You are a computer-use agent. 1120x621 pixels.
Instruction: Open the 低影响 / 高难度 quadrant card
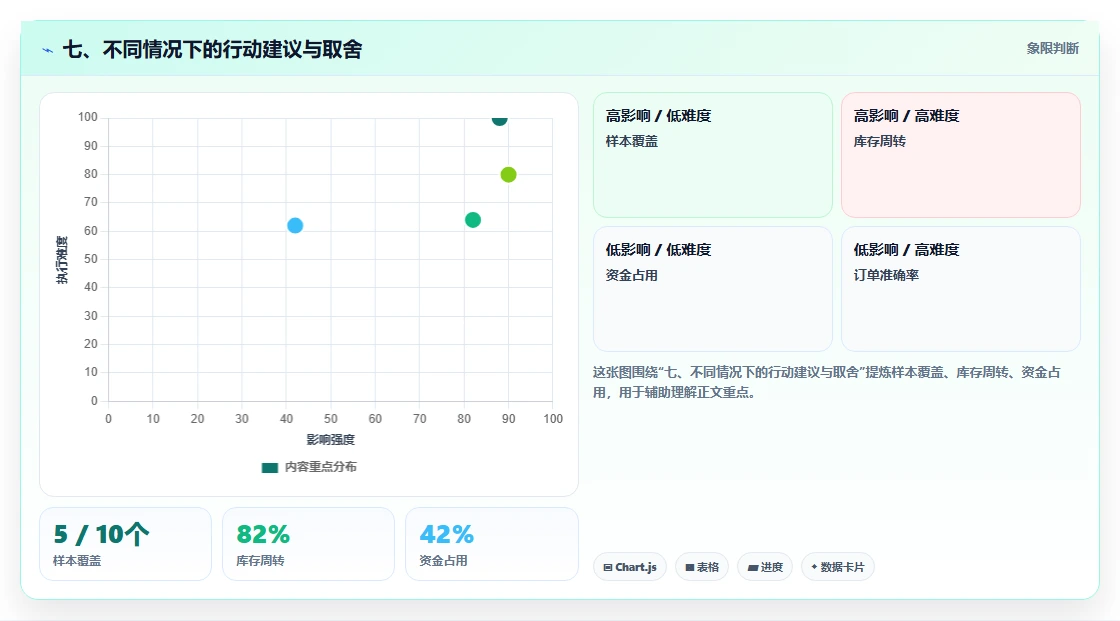[x=961, y=289]
